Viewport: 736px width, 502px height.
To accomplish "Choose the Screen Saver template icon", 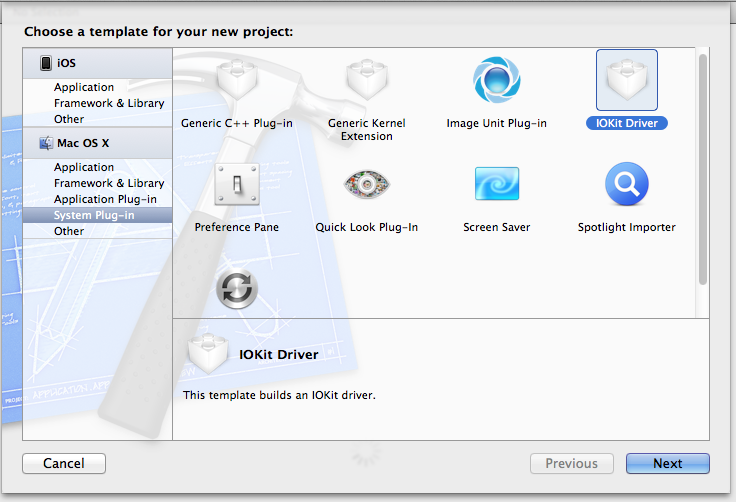I will pos(496,186).
